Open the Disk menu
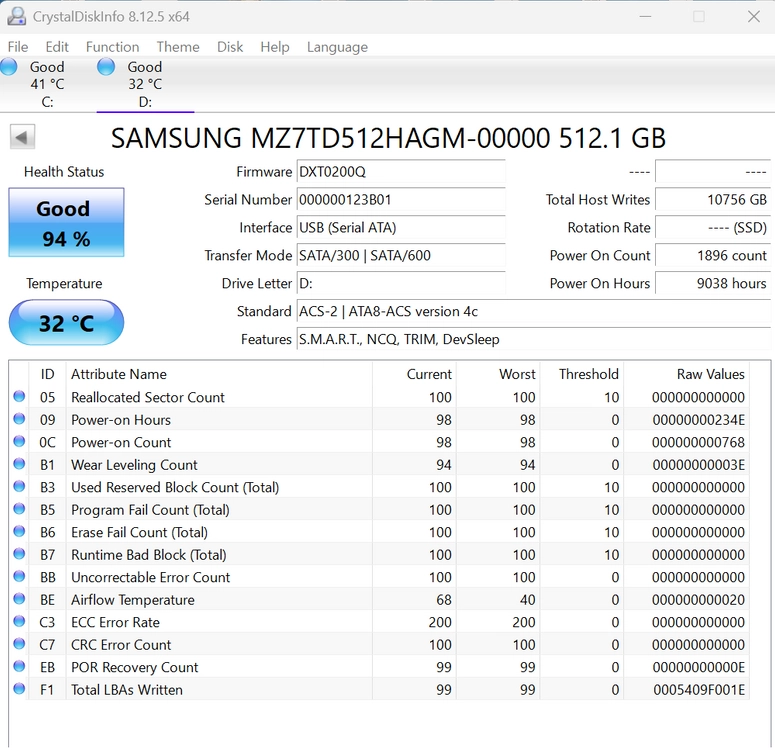 pos(230,47)
